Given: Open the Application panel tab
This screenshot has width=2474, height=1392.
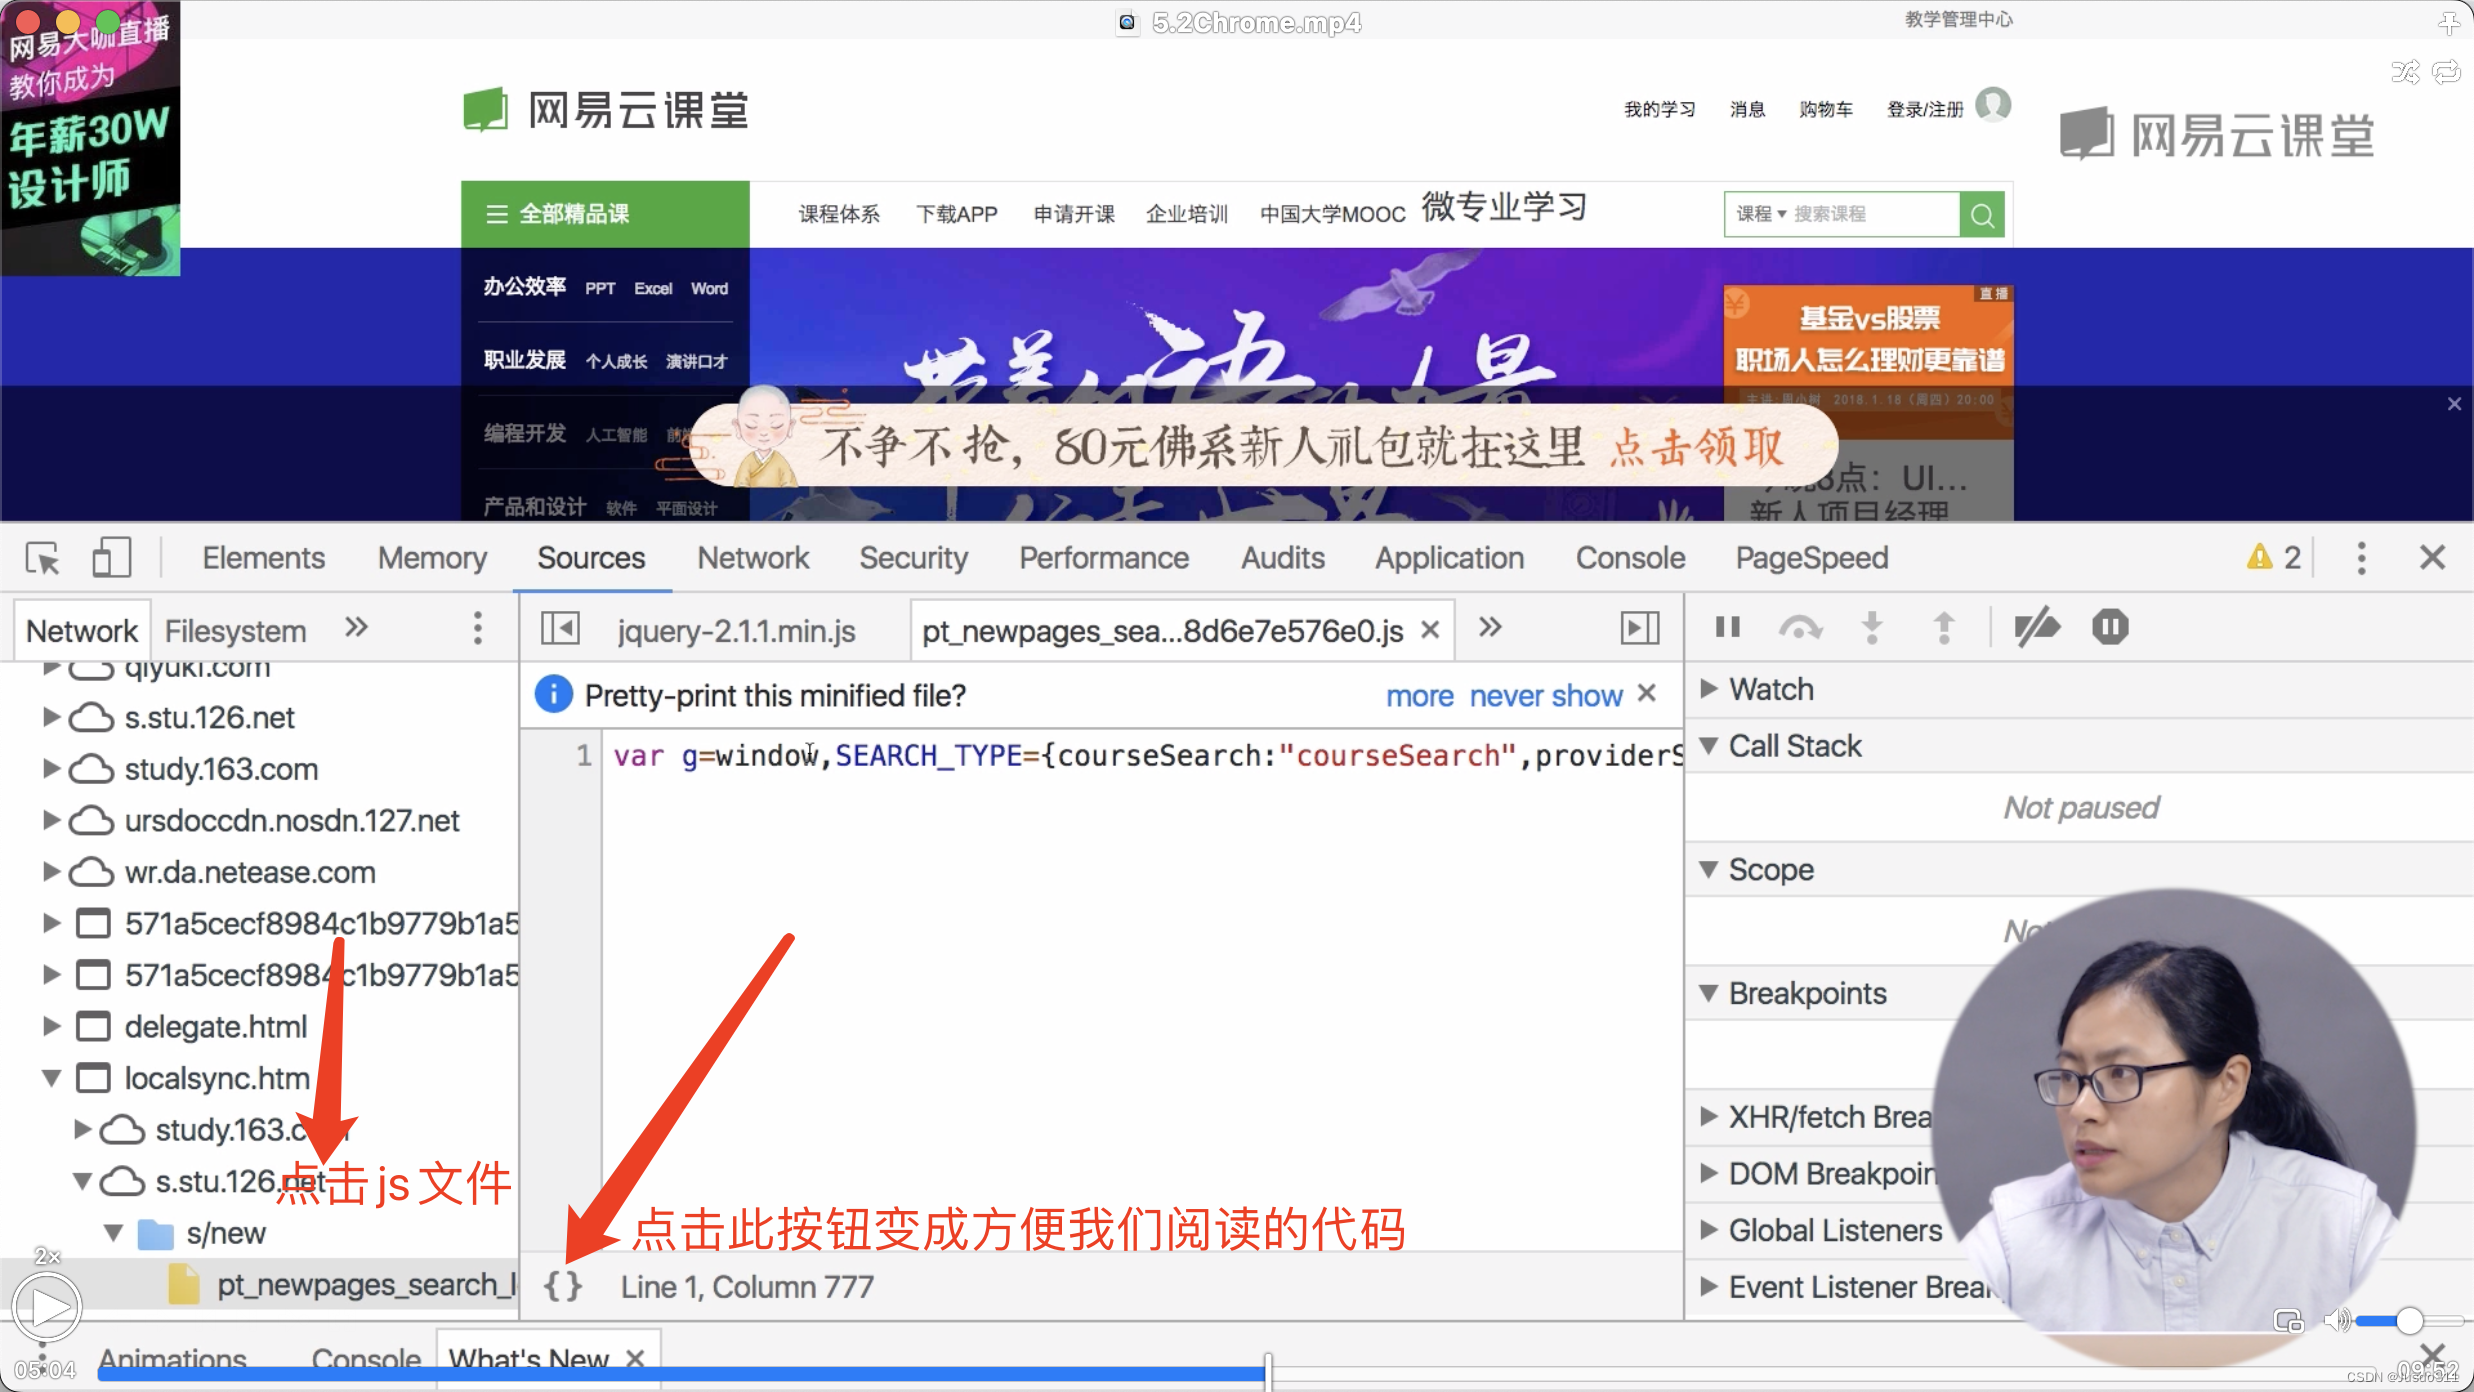Looking at the screenshot, I should point(1449,558).
